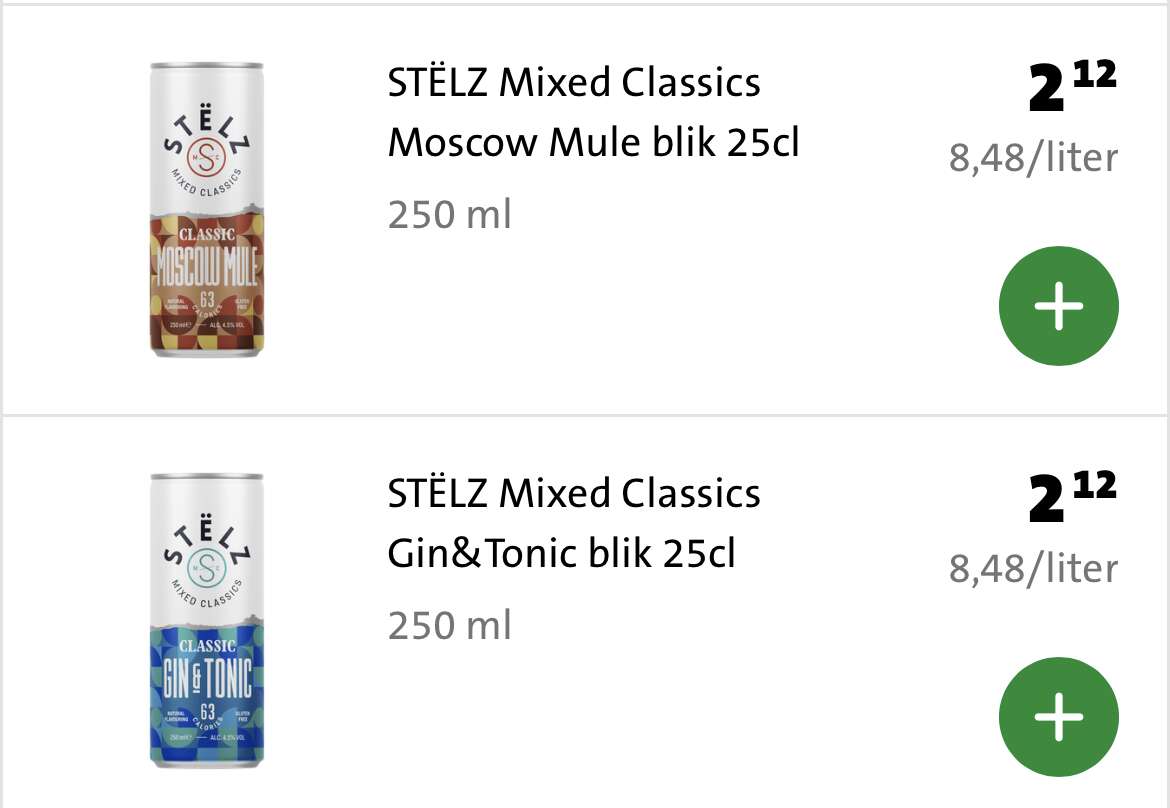Open the Gin&Tonic can thumbnail
The height and width of the screenshot is (808, 1170).
click(207, 621)
